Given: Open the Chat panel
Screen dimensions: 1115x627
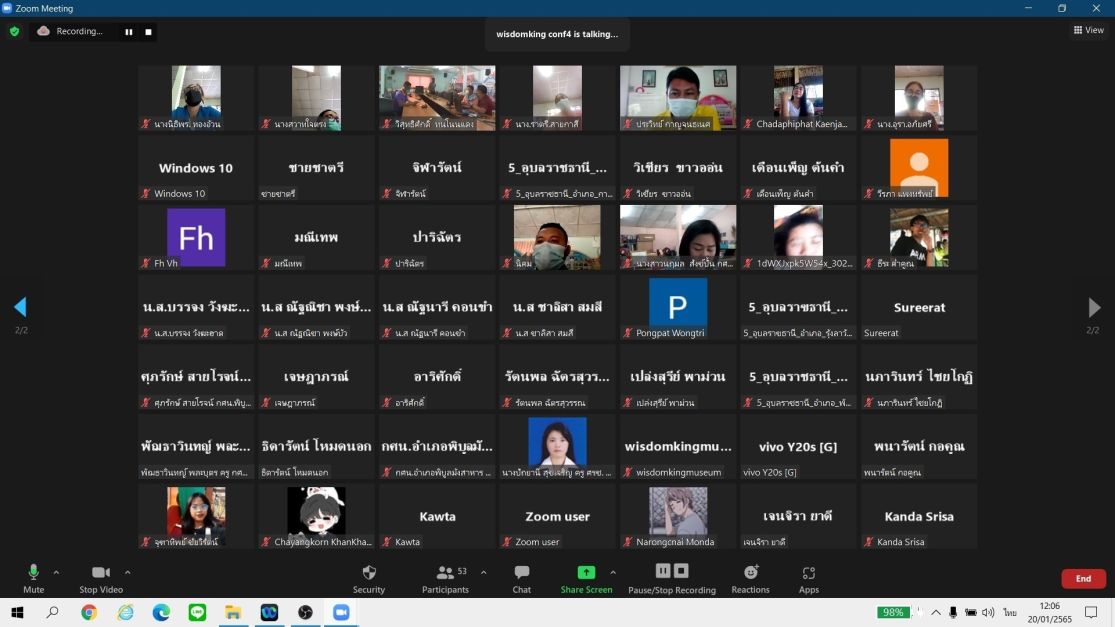Looking at the screenshot, I should [x=521, y=579].
